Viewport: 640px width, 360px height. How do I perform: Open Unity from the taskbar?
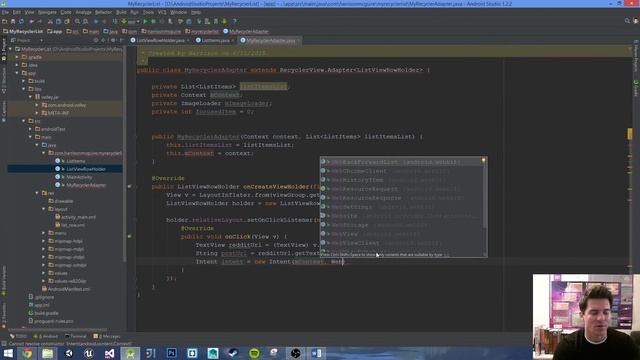69,353
